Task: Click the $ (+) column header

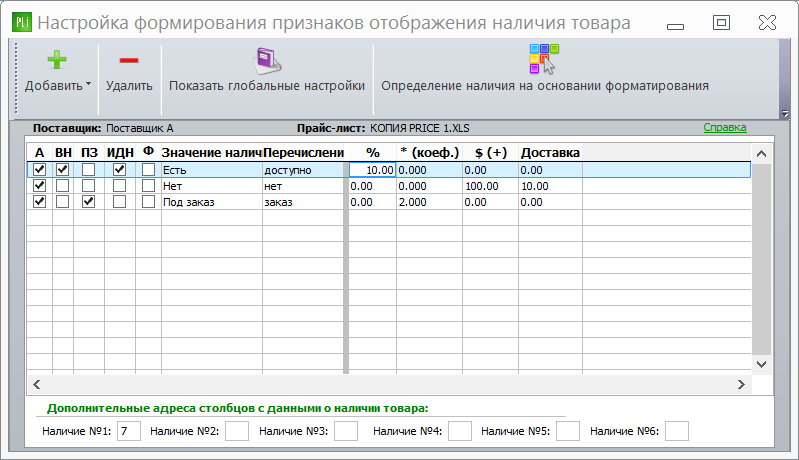Action: tap(490, 152)
